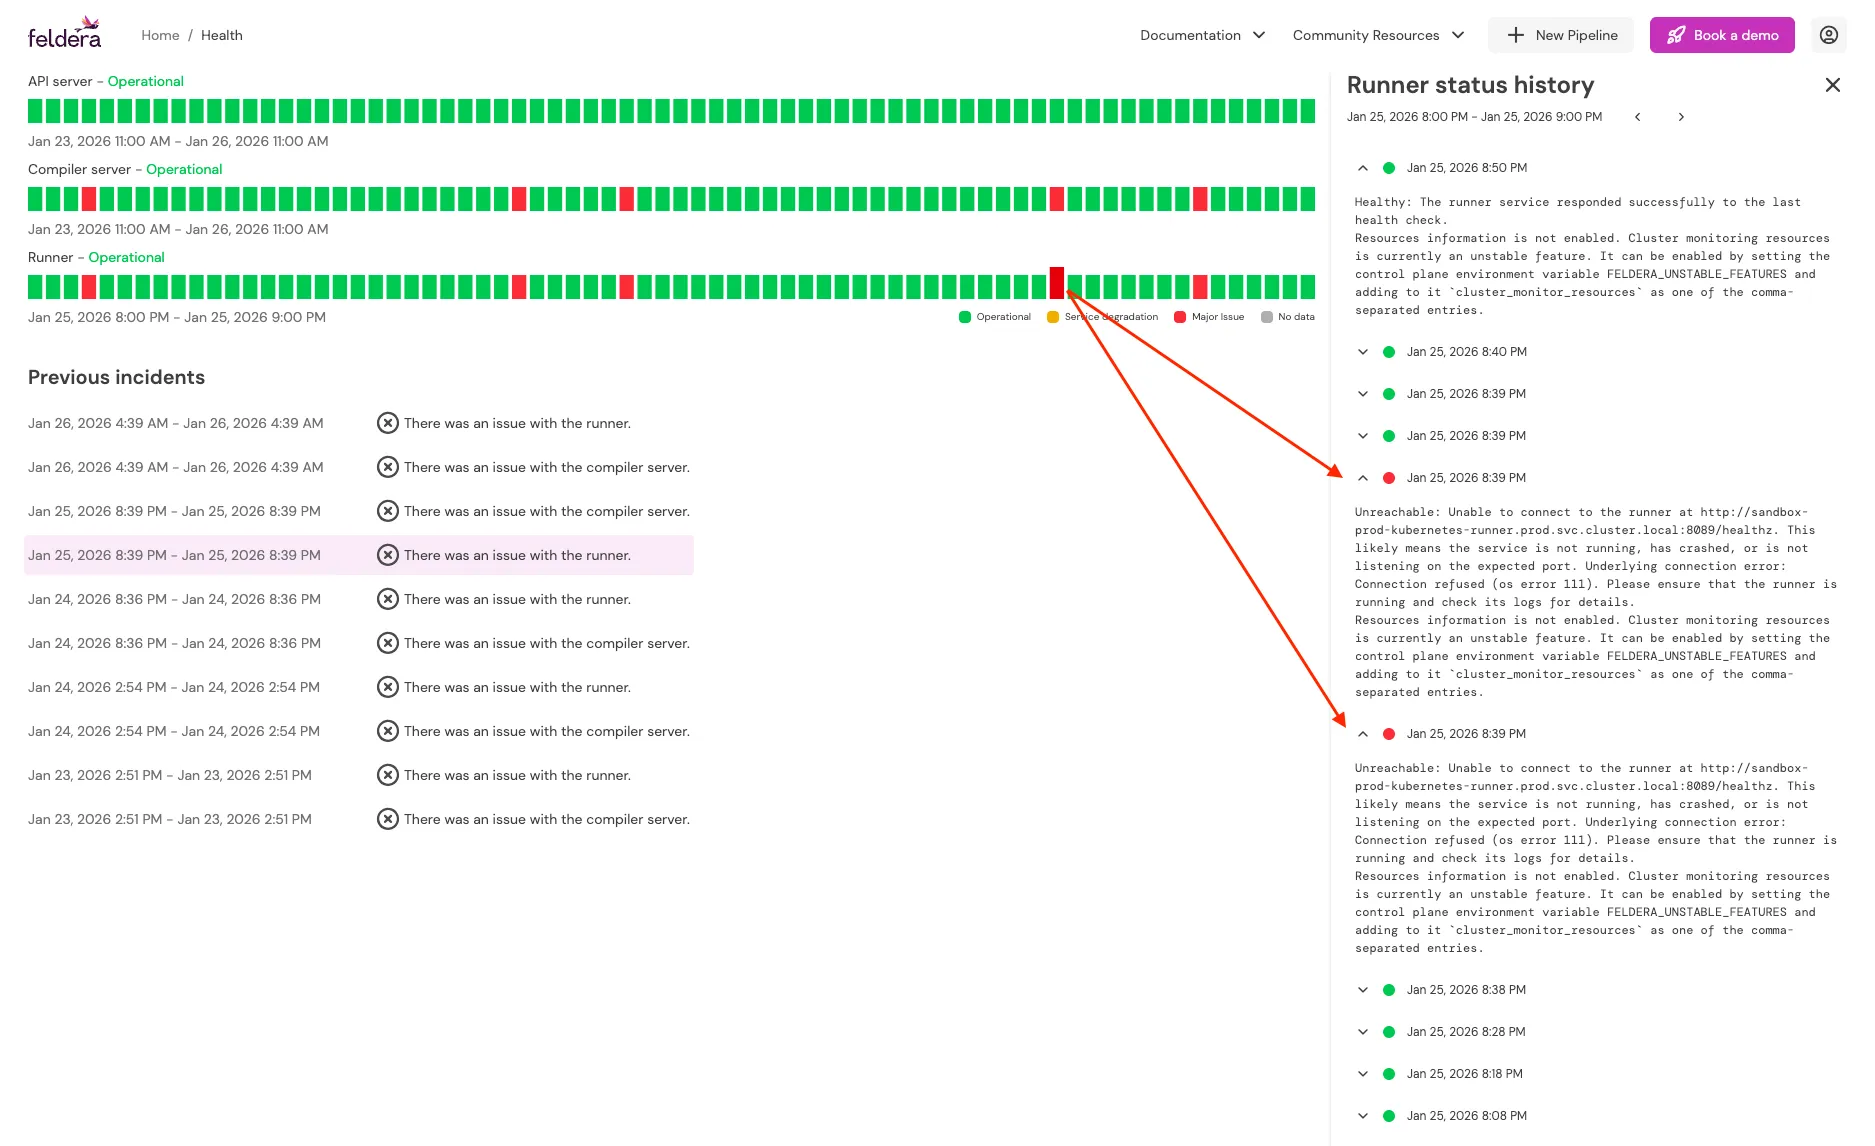Go to previous time range arrow
Image resolution: width=1875 pixels, height=1146 pixels.
pos(1637,117)
